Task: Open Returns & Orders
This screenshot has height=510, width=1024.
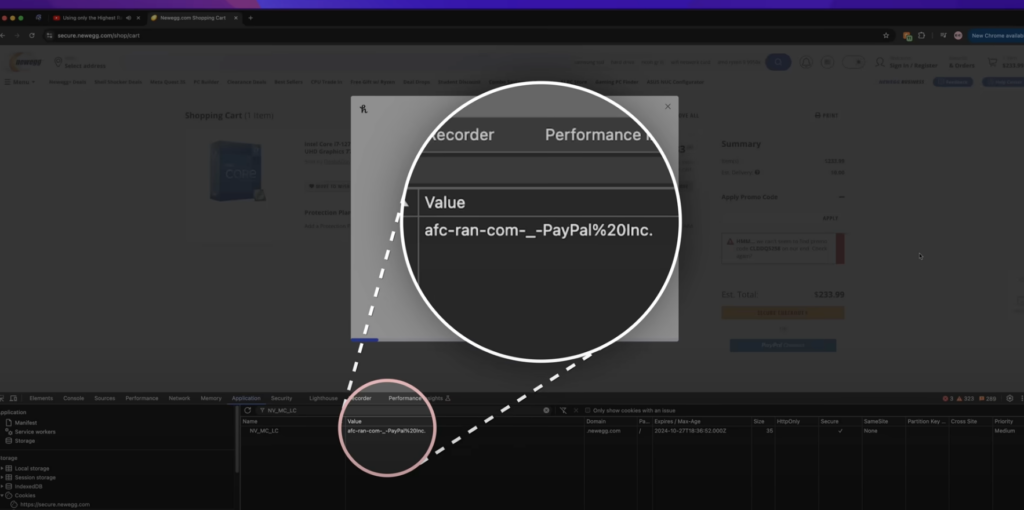Action: coord(961,63)
